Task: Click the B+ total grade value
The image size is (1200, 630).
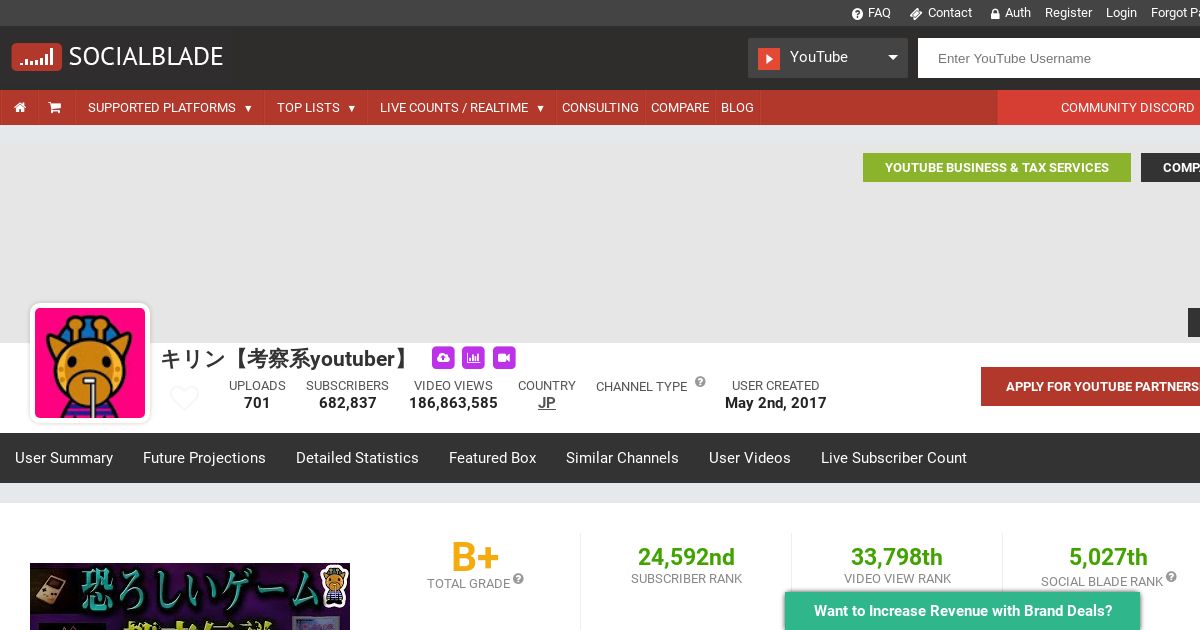Action: coord(475,557)
